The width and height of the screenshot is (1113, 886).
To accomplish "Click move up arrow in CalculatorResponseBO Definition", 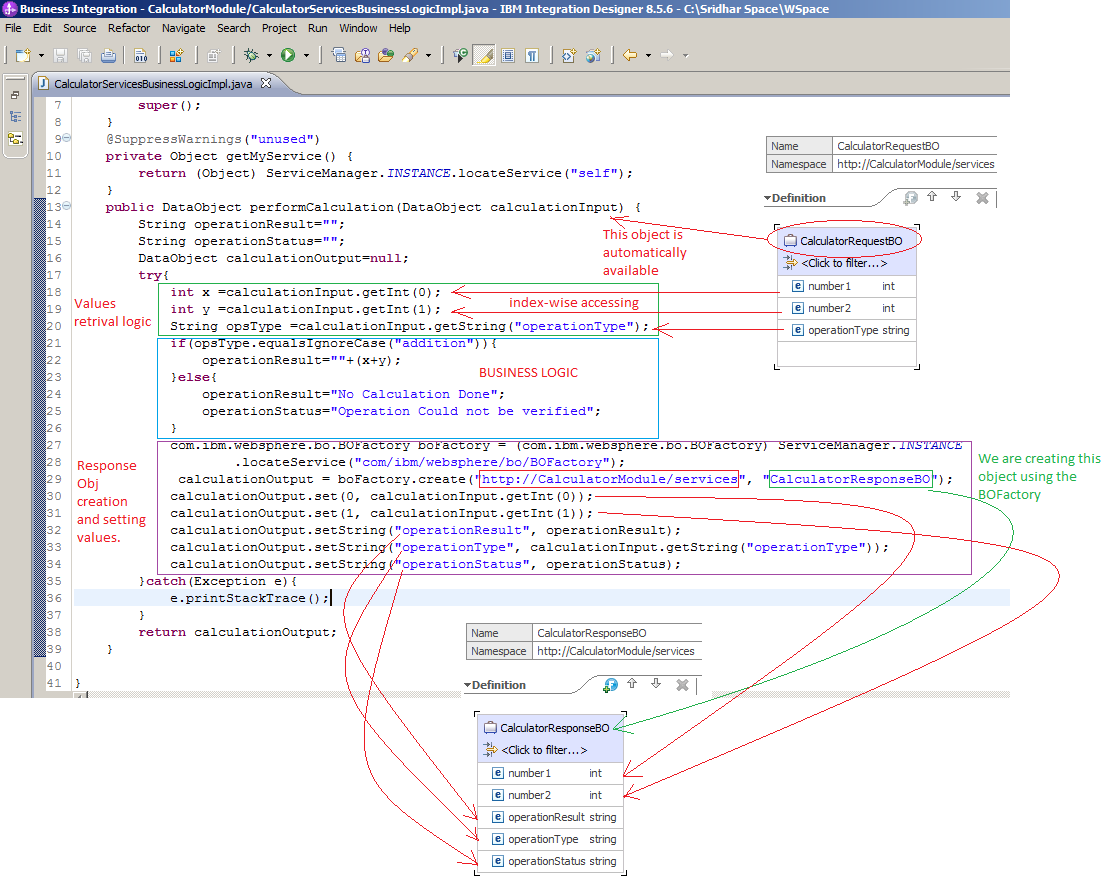I will [x=632, y=684].
